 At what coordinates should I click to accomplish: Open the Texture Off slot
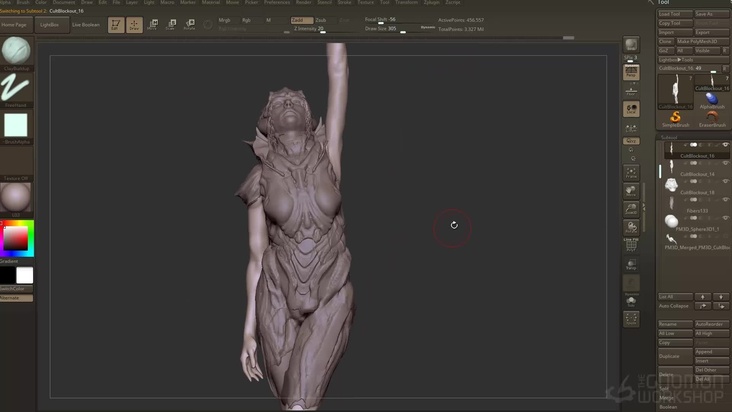tap(16, 161)
